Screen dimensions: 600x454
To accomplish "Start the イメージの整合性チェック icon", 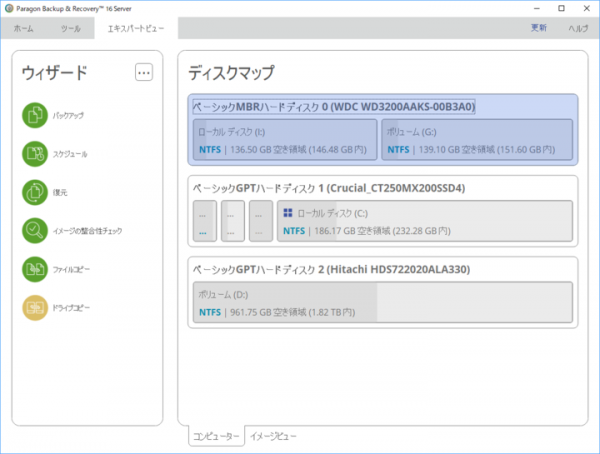I will [35, 231].
